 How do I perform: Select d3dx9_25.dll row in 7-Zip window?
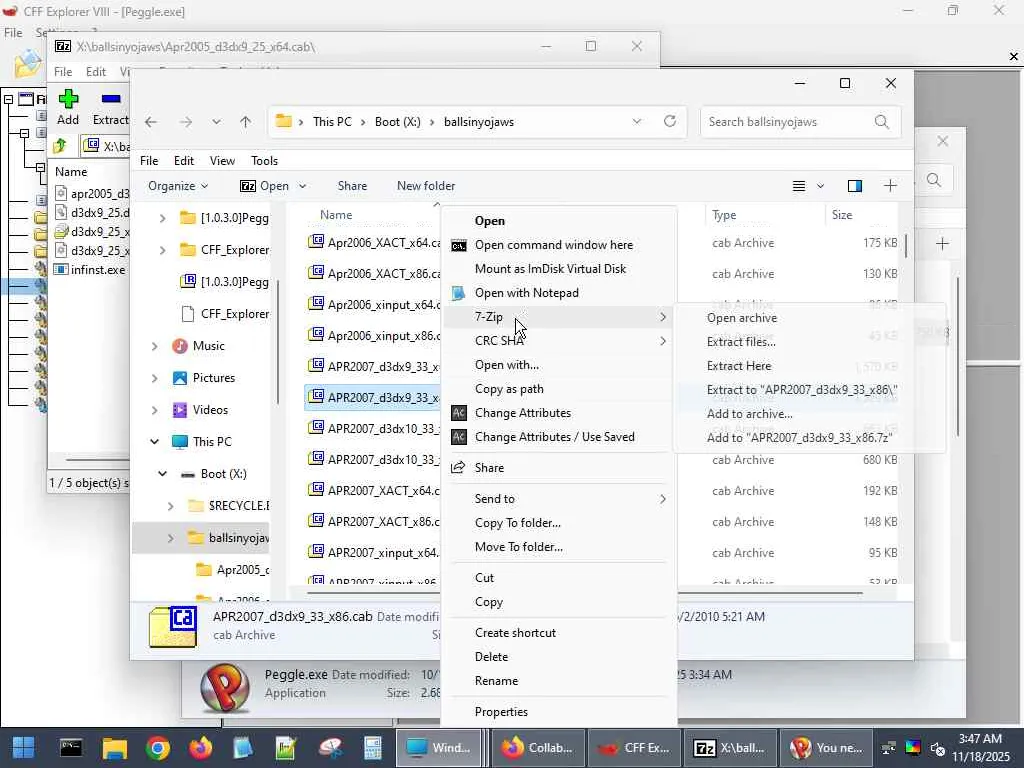[x=91, y=212]
